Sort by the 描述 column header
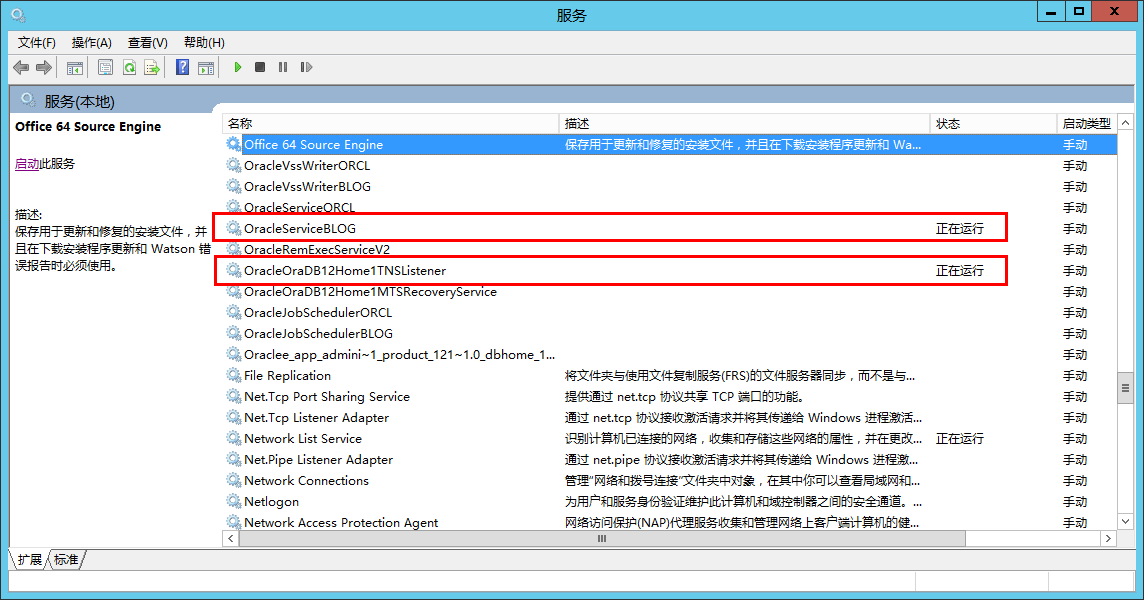The height and width of the screenshot is (600, 1144). click(x=744, y=124)
